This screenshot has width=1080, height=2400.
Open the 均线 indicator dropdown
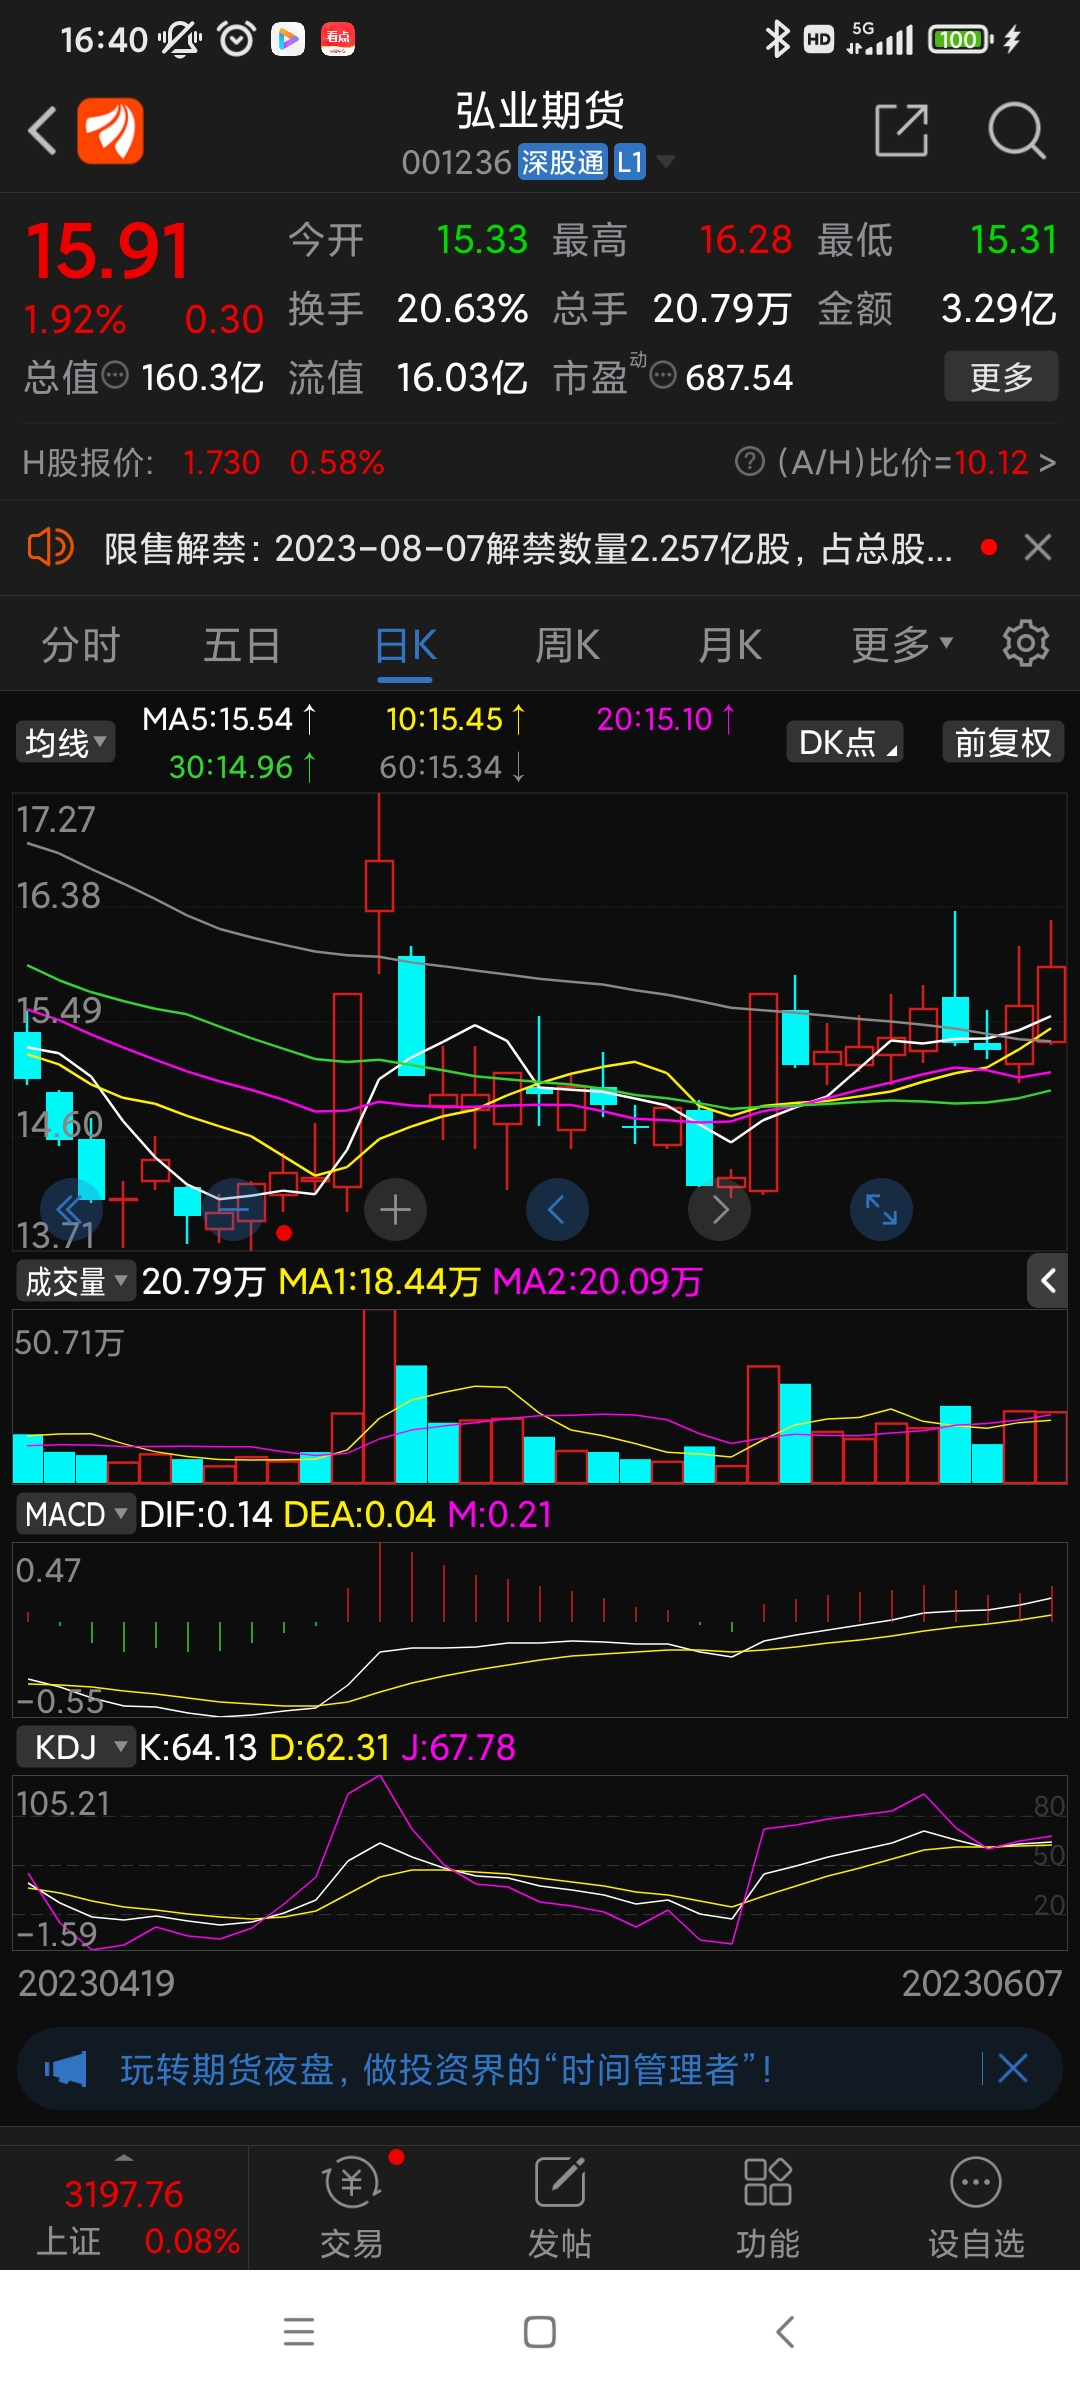point(66,743)
